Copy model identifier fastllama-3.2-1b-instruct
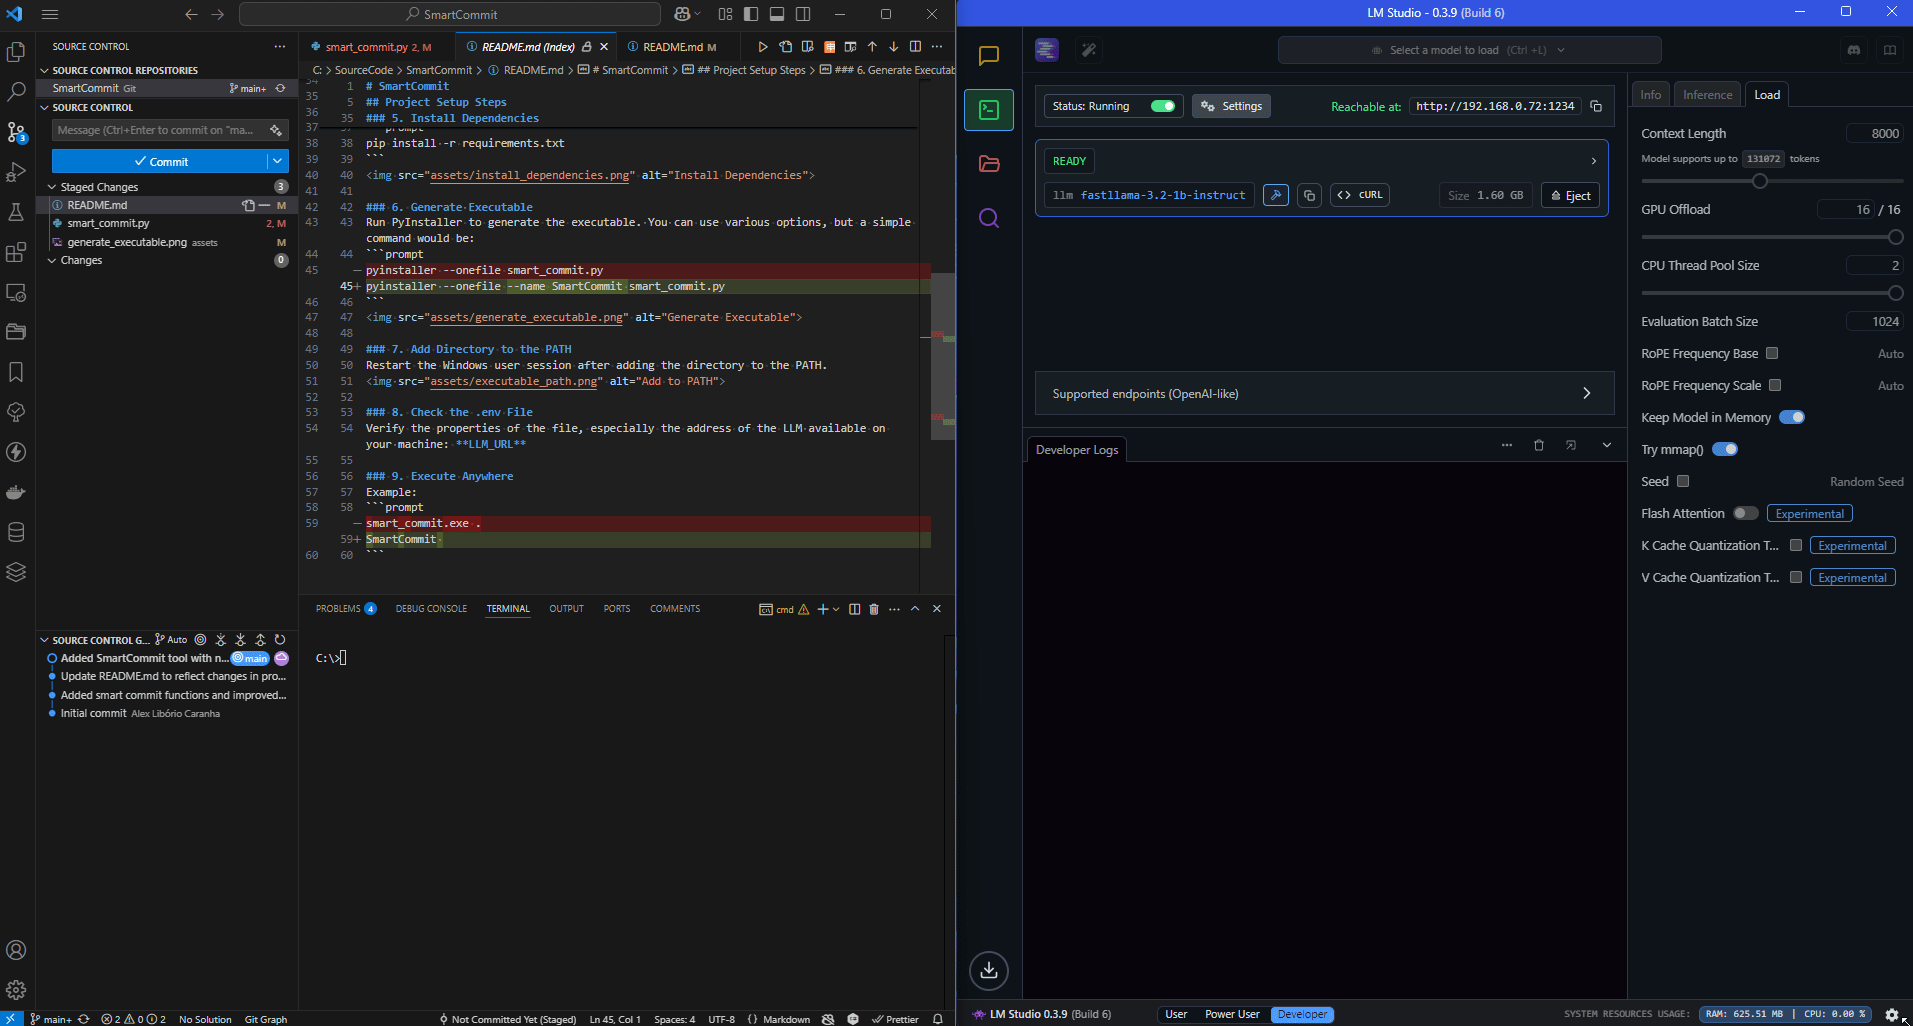1913x1026 pixels. pos(1309,196)
